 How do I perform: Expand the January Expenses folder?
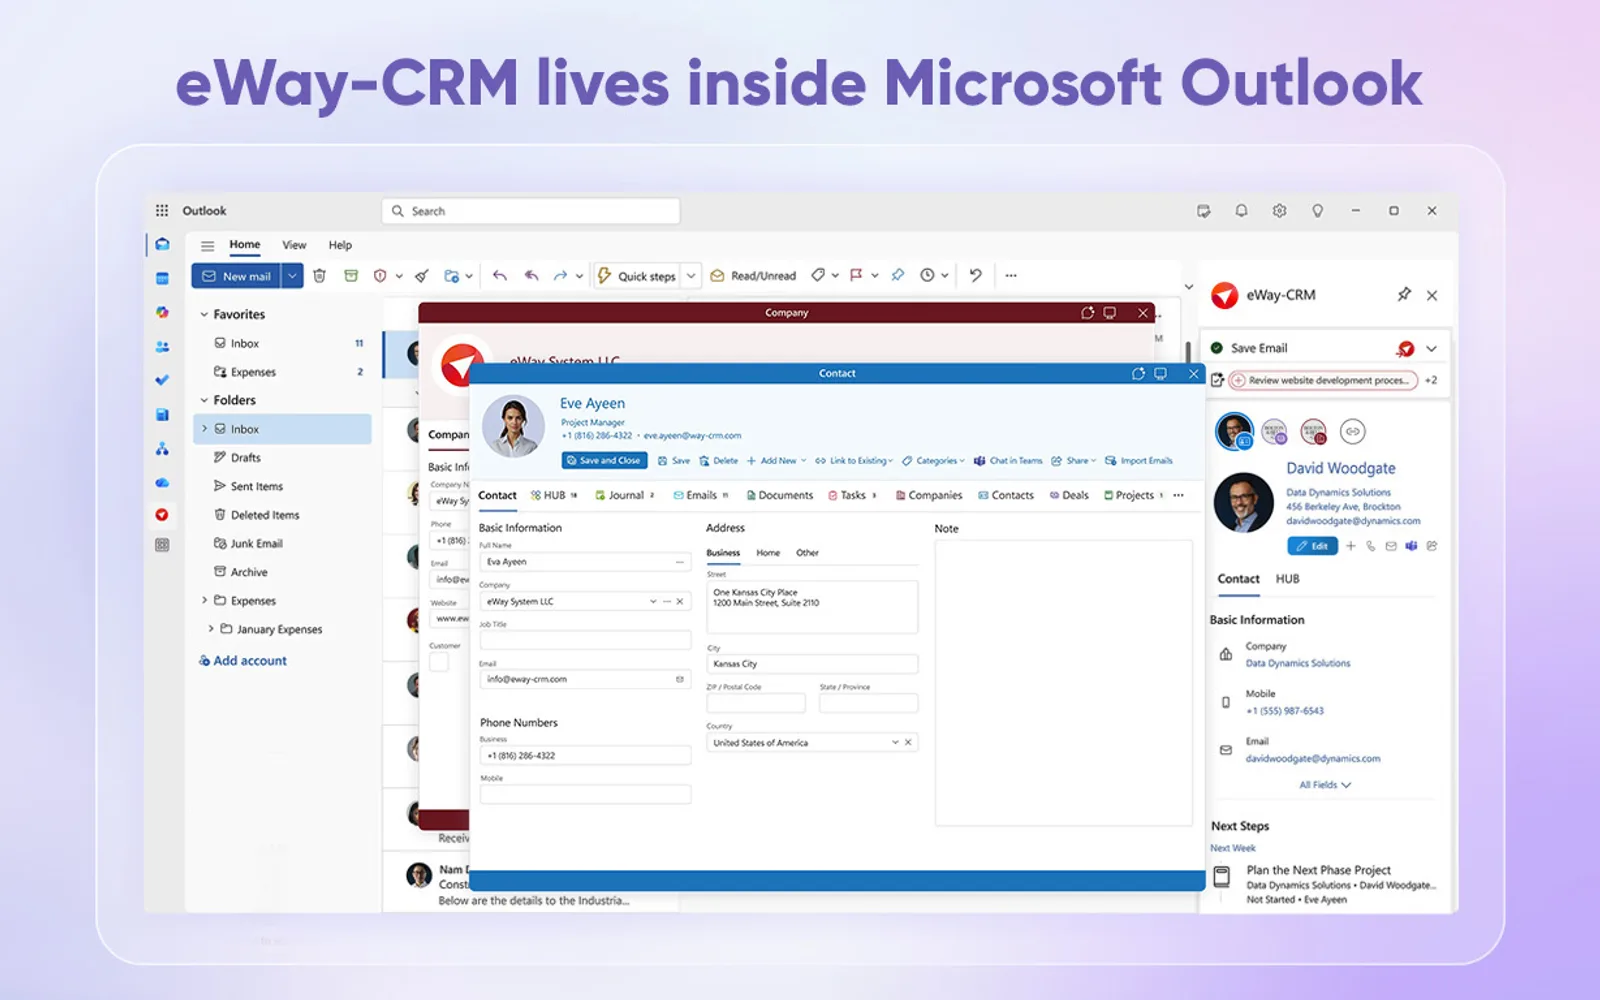(211, 629)
